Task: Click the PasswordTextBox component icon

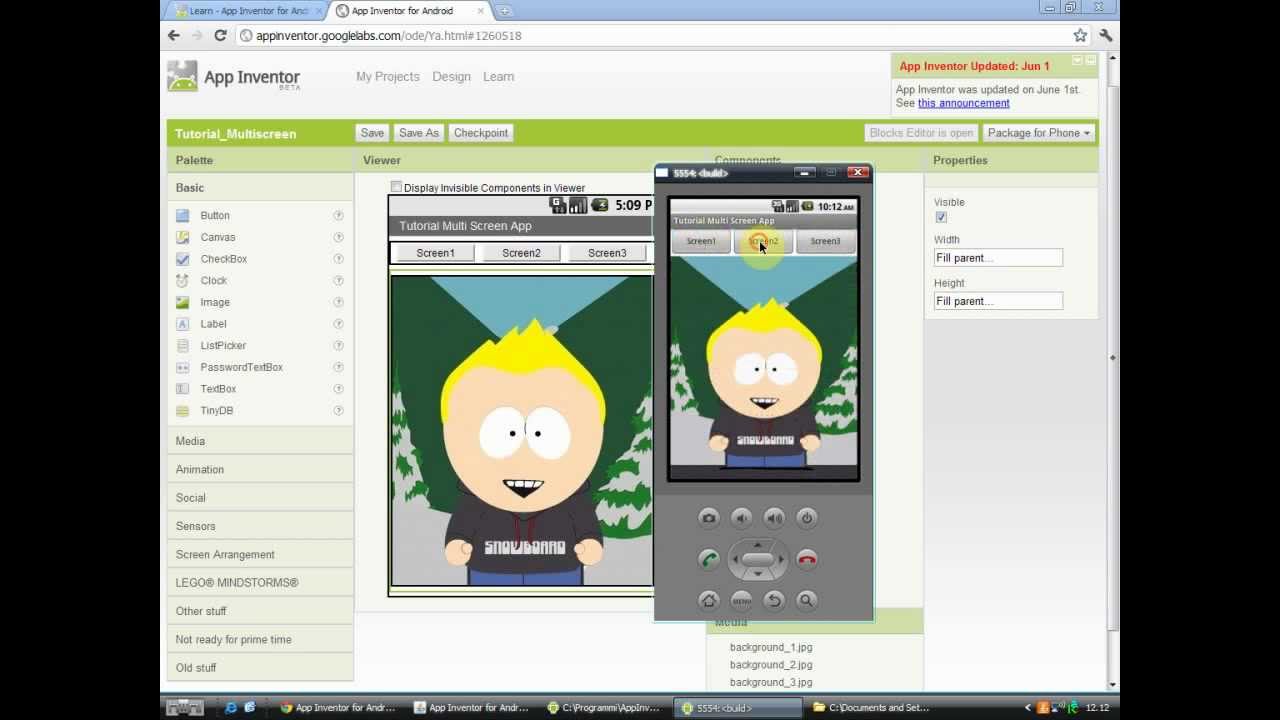Action: [x=182, y=367]
